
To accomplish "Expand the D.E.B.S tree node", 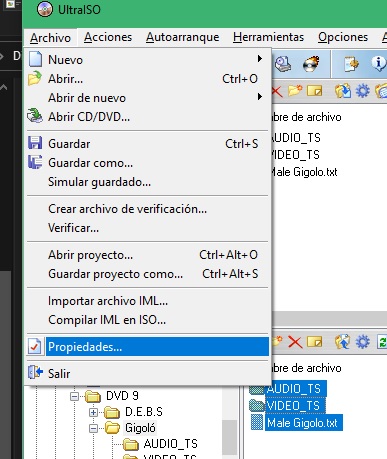I will (94, 412).
